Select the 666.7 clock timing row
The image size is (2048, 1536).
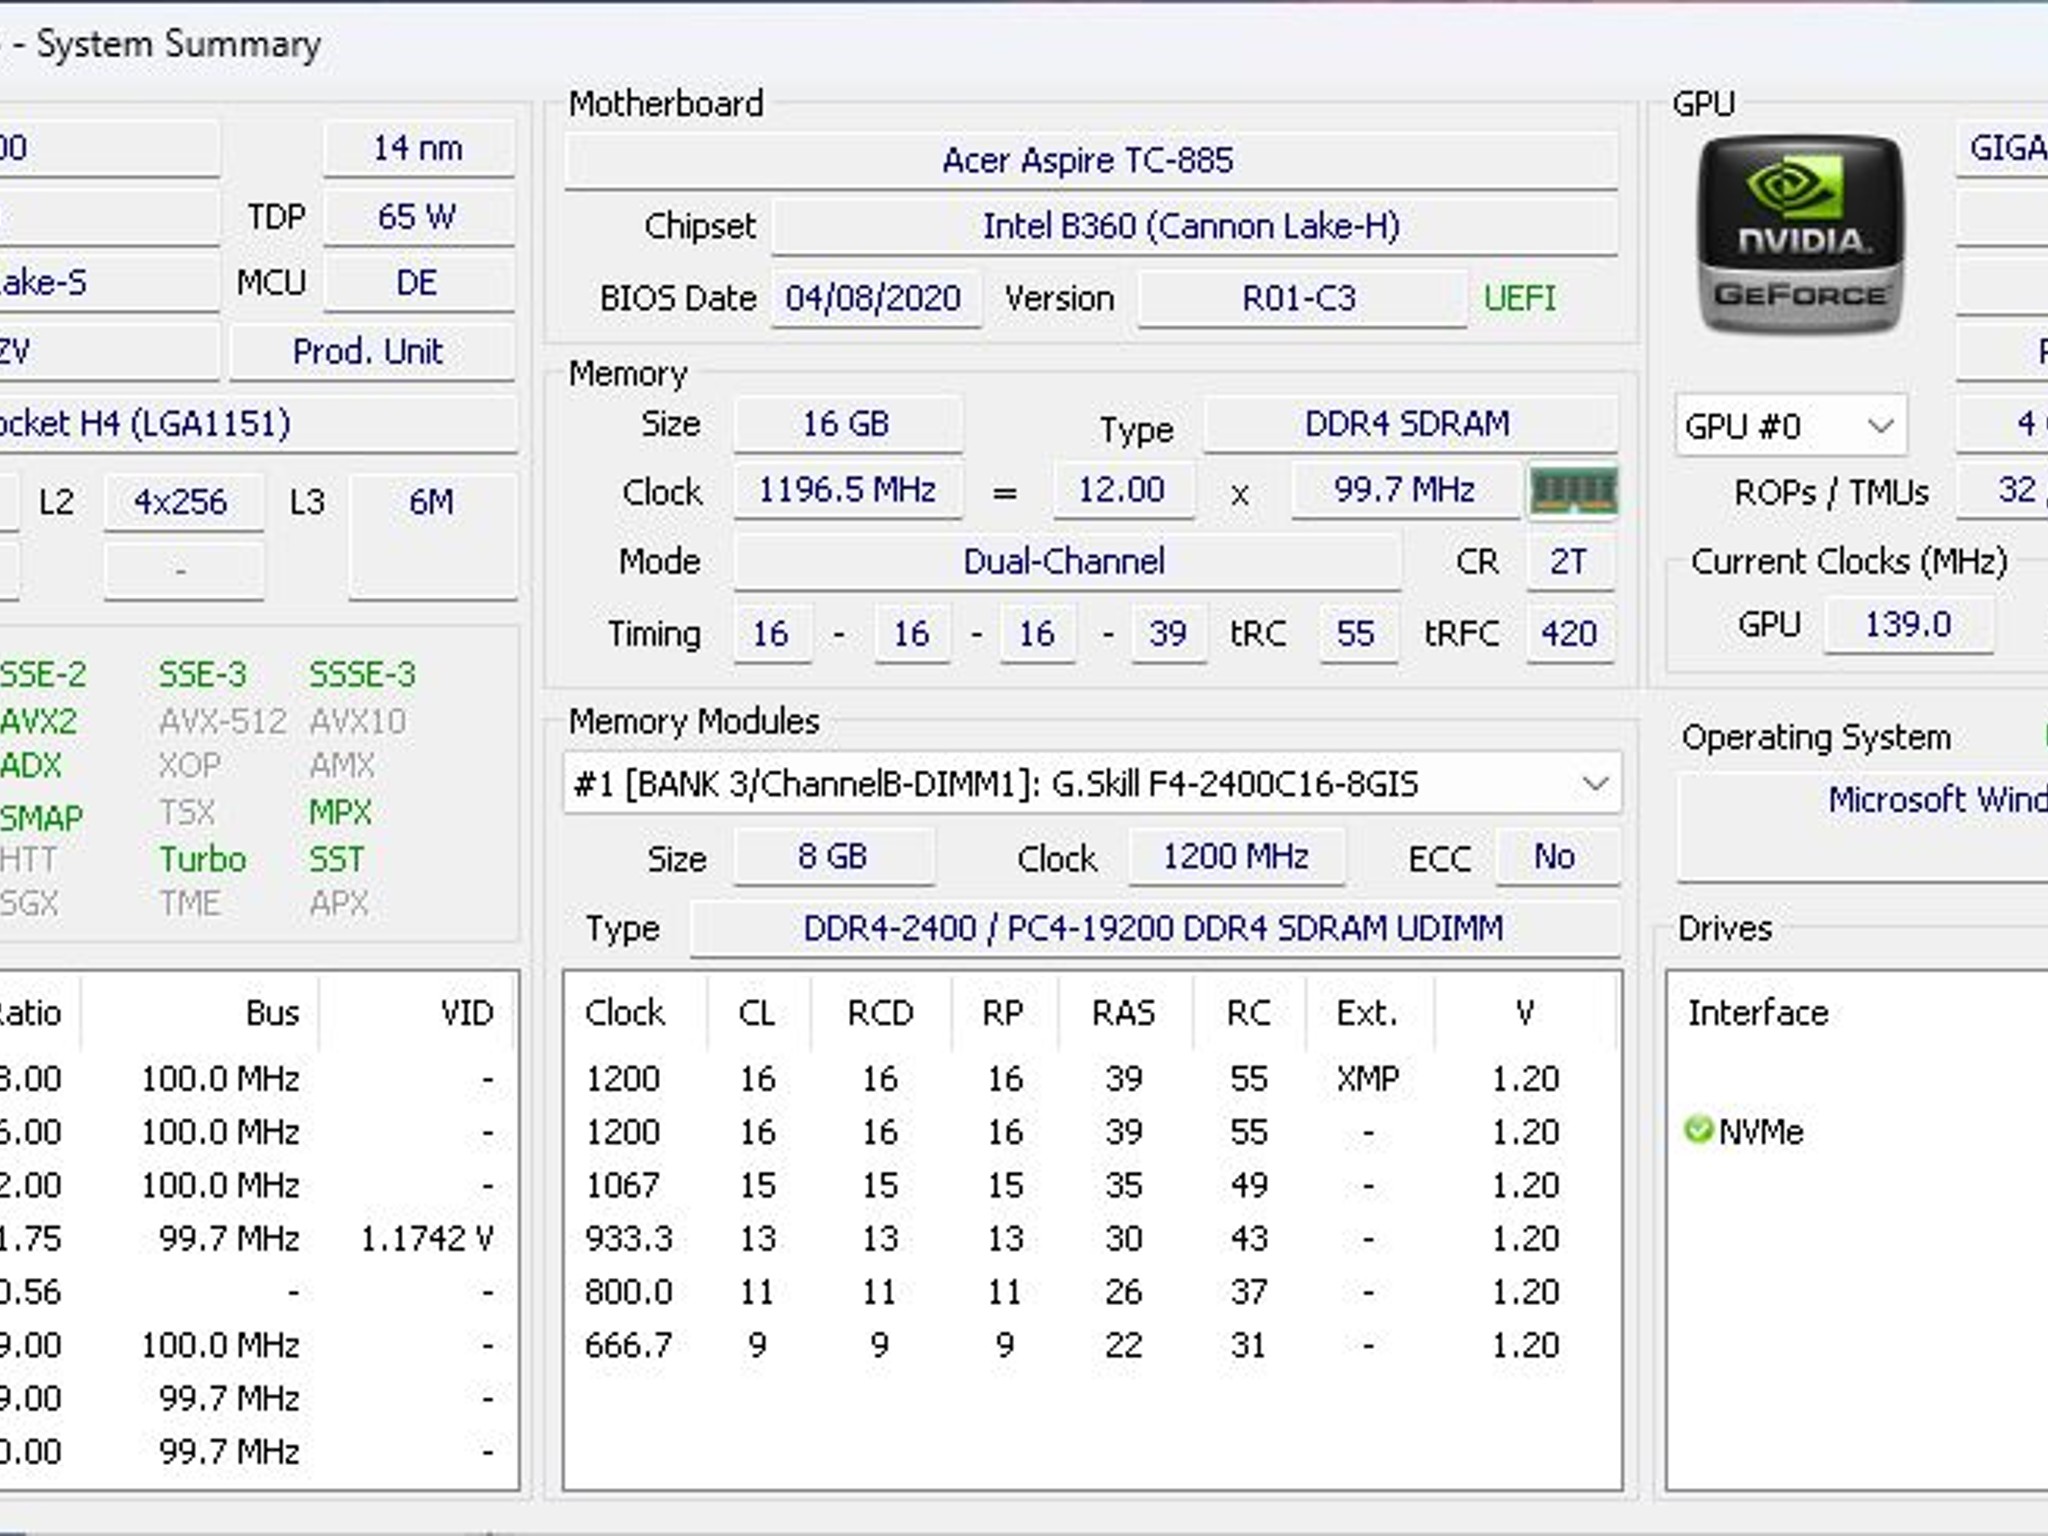pos(1091,1345)
